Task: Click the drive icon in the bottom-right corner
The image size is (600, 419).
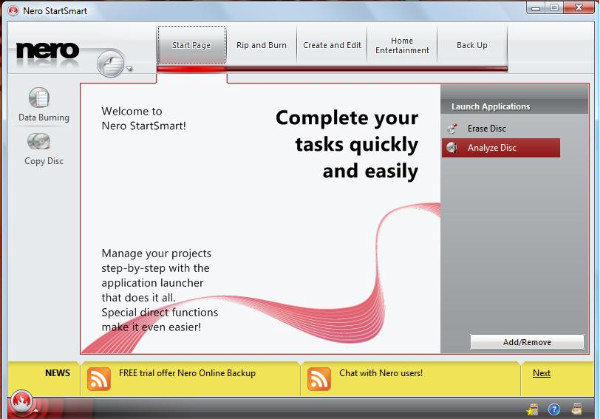Action: pos(577,409)
